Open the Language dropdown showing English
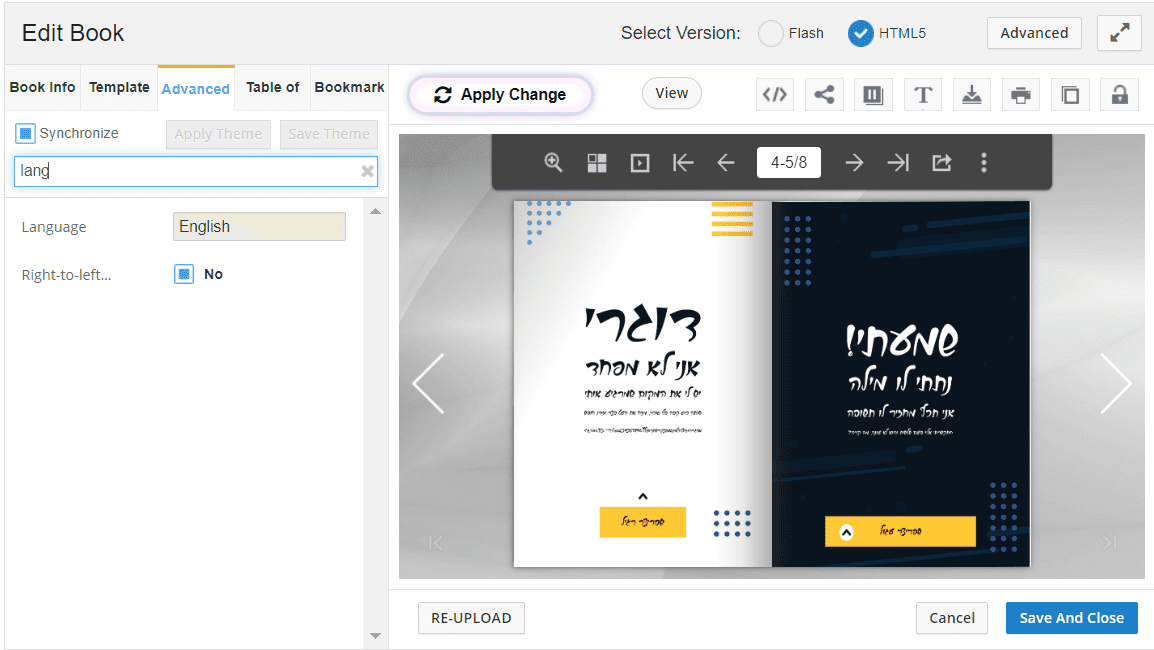1154x650 pixels. (x=259, y=227)
